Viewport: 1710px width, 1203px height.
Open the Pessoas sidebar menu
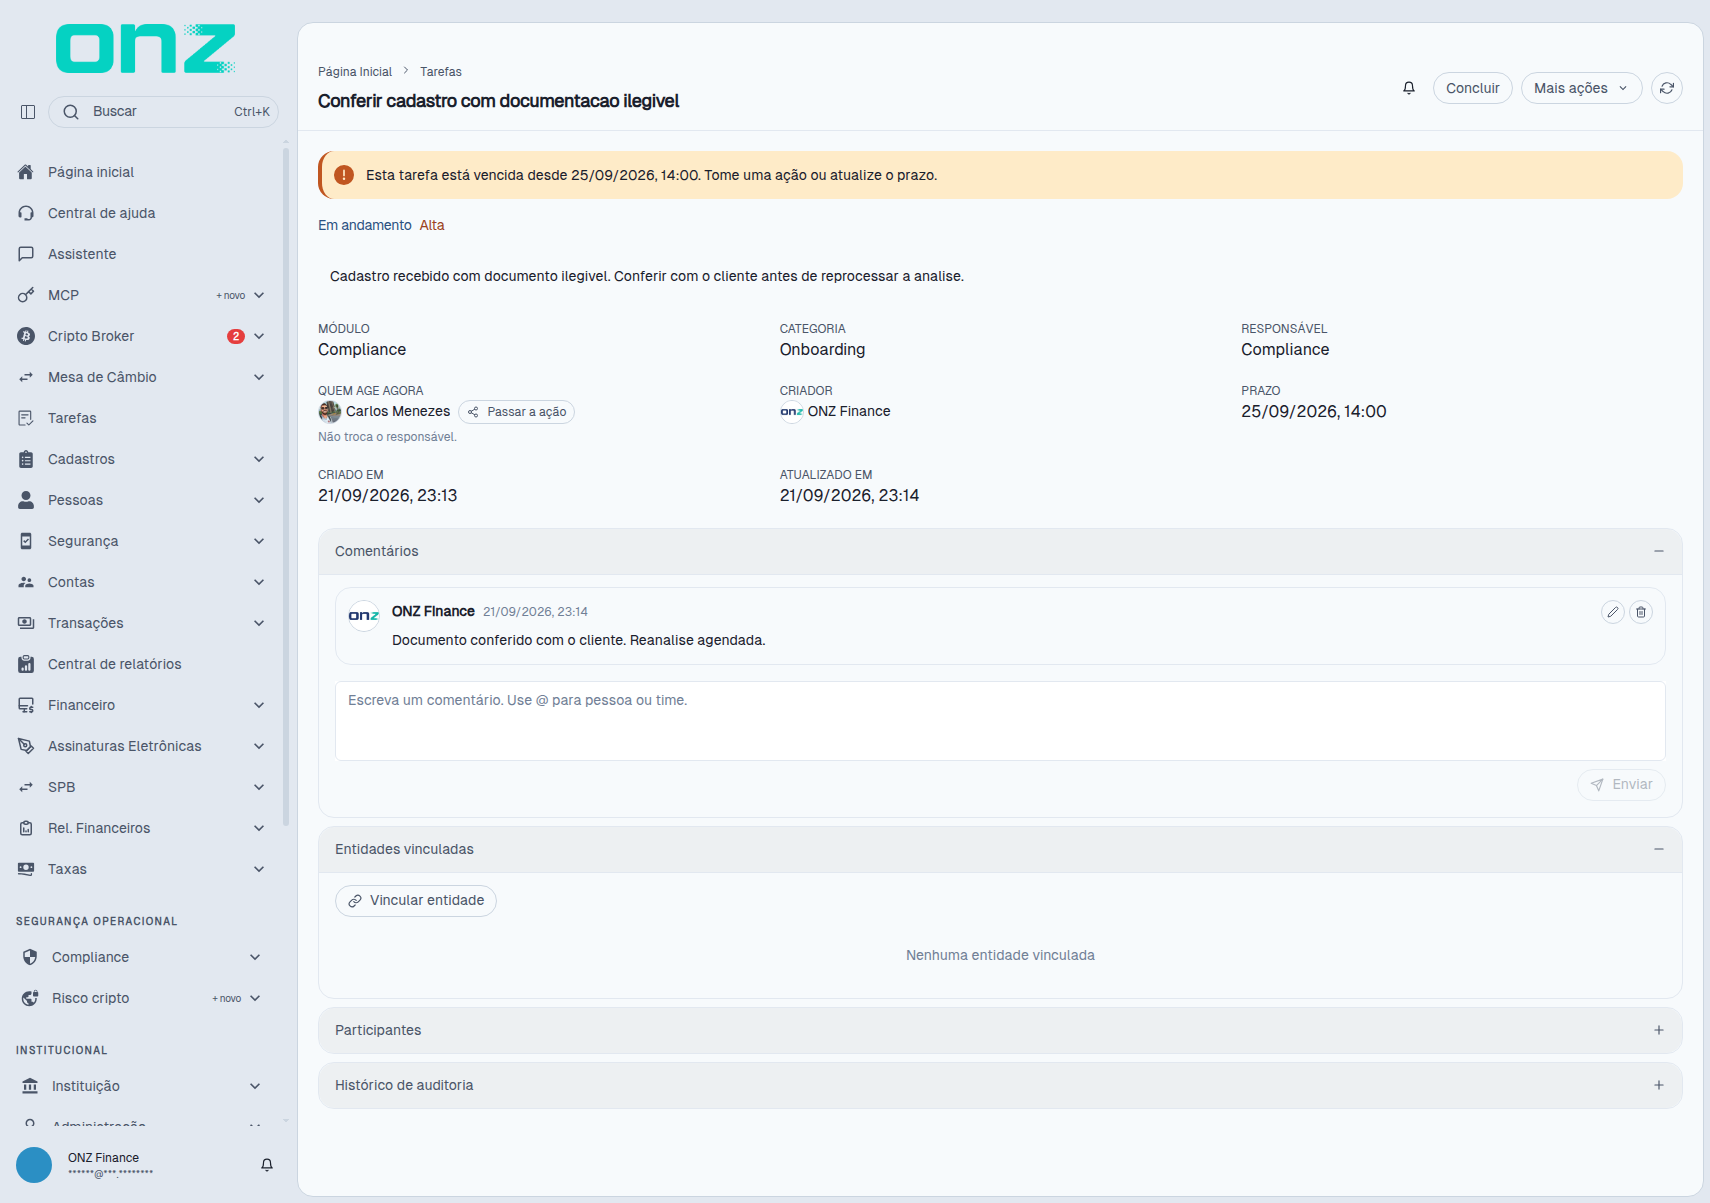pos(141,500)
